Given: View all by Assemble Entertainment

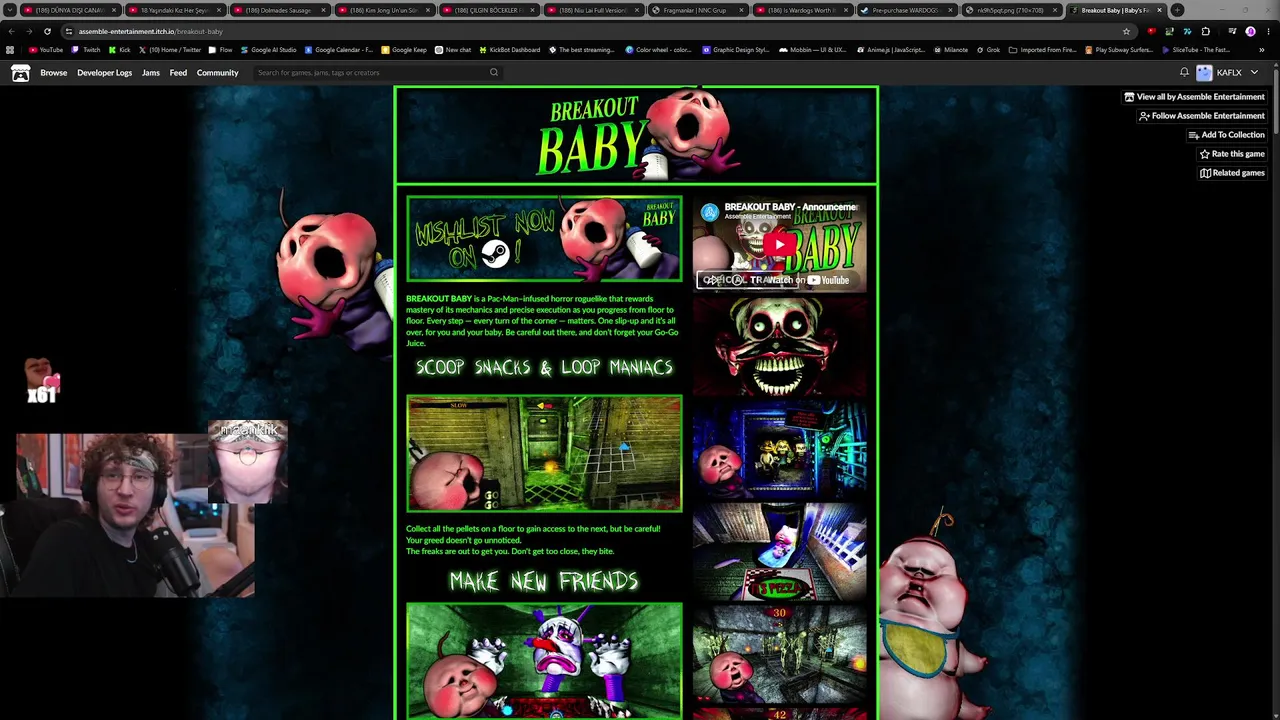Looking at the screenshot, I should pyautogui.click(x=1194, y=97).
